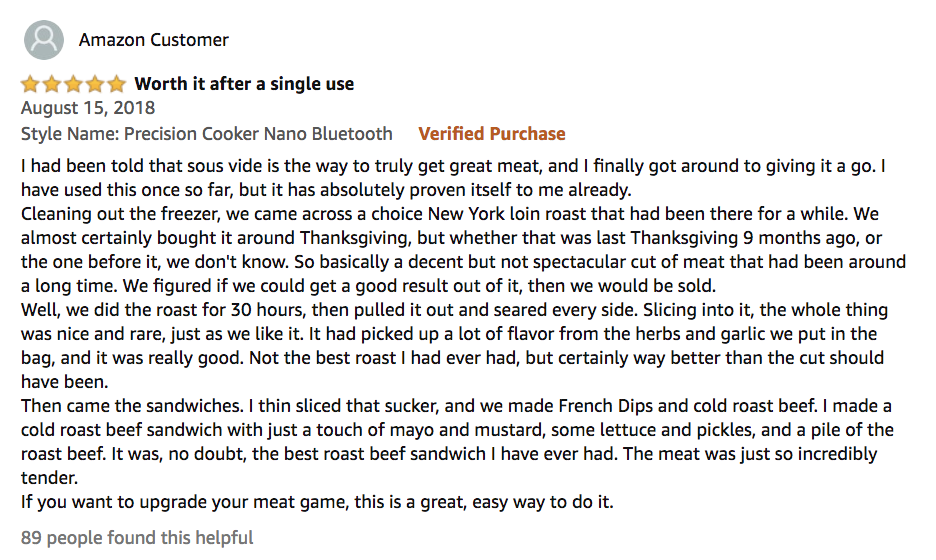Click the review date August 15, 2018

click(88, 108)
